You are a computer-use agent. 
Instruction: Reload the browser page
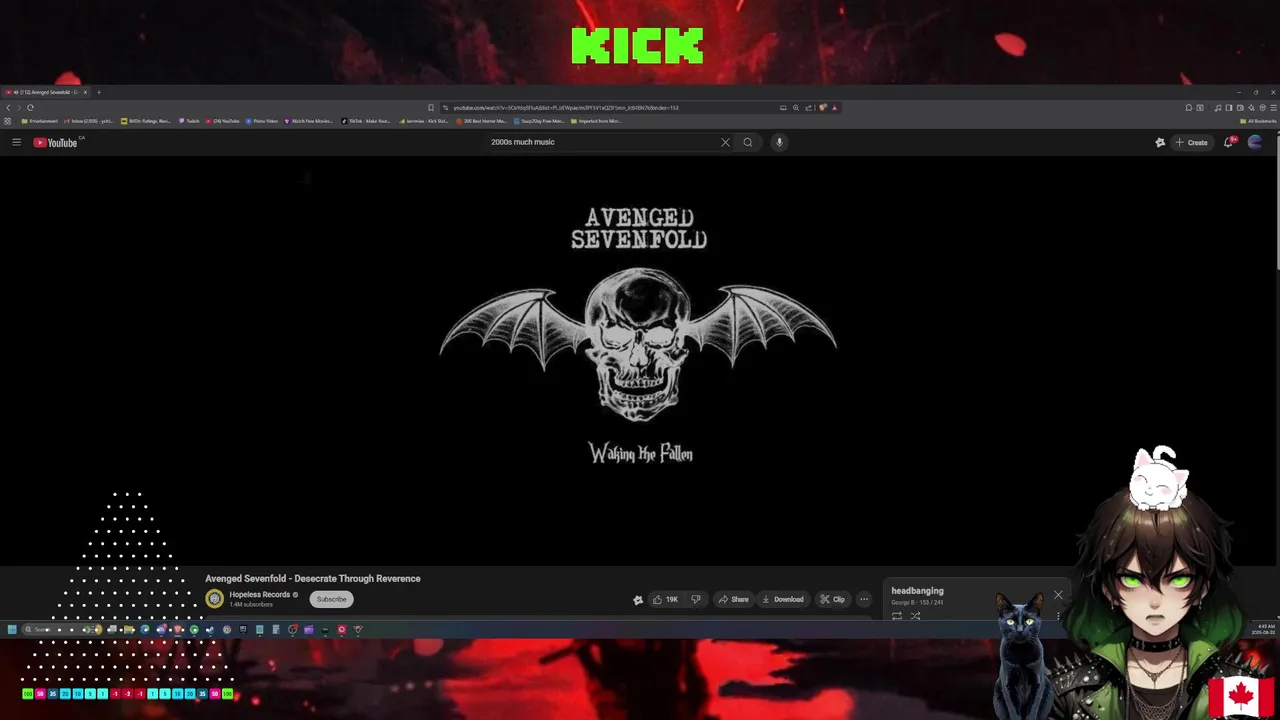(30, 107)
